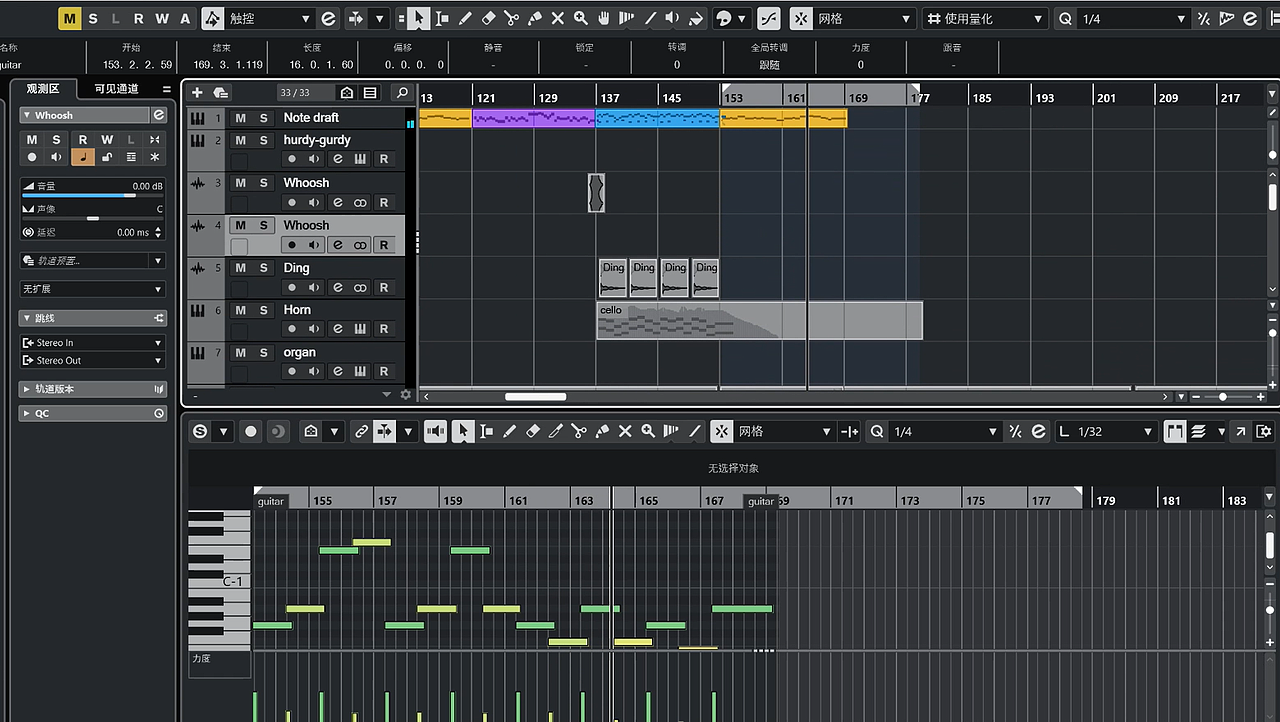Select the Draw pencil tool in key editor
Viewport: 1280px width, 722px height.
pyautogui.click(x=509, y=431)
